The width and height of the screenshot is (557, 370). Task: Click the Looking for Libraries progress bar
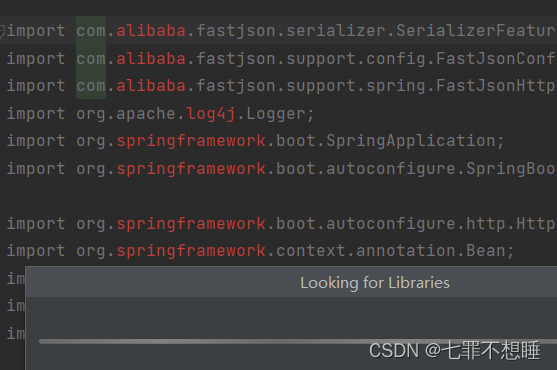[x=298, y=341]
